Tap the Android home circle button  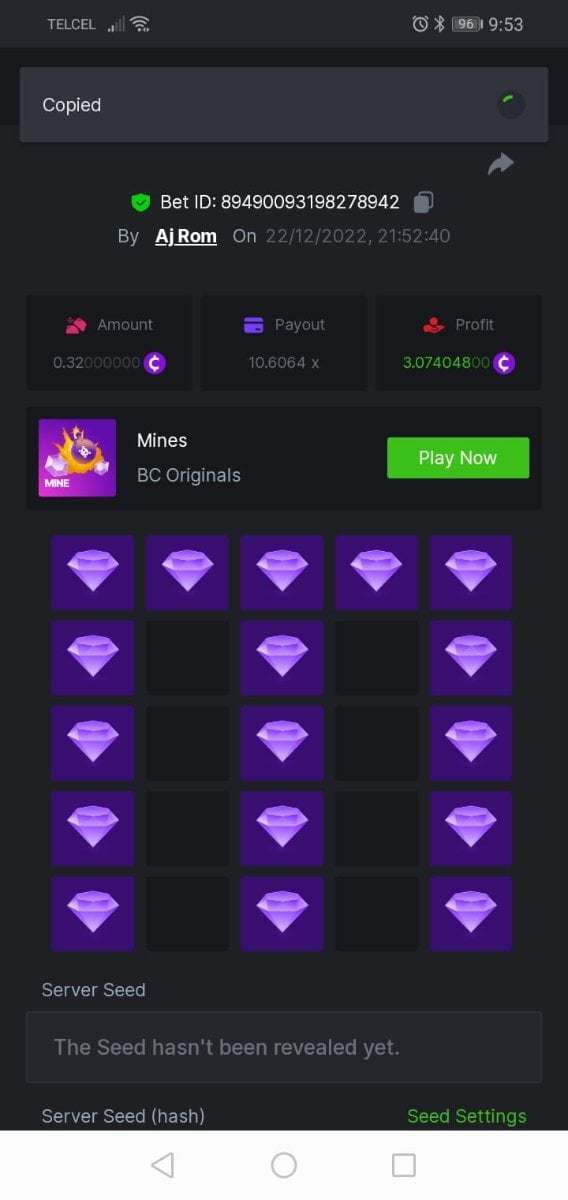(284, 1165)
